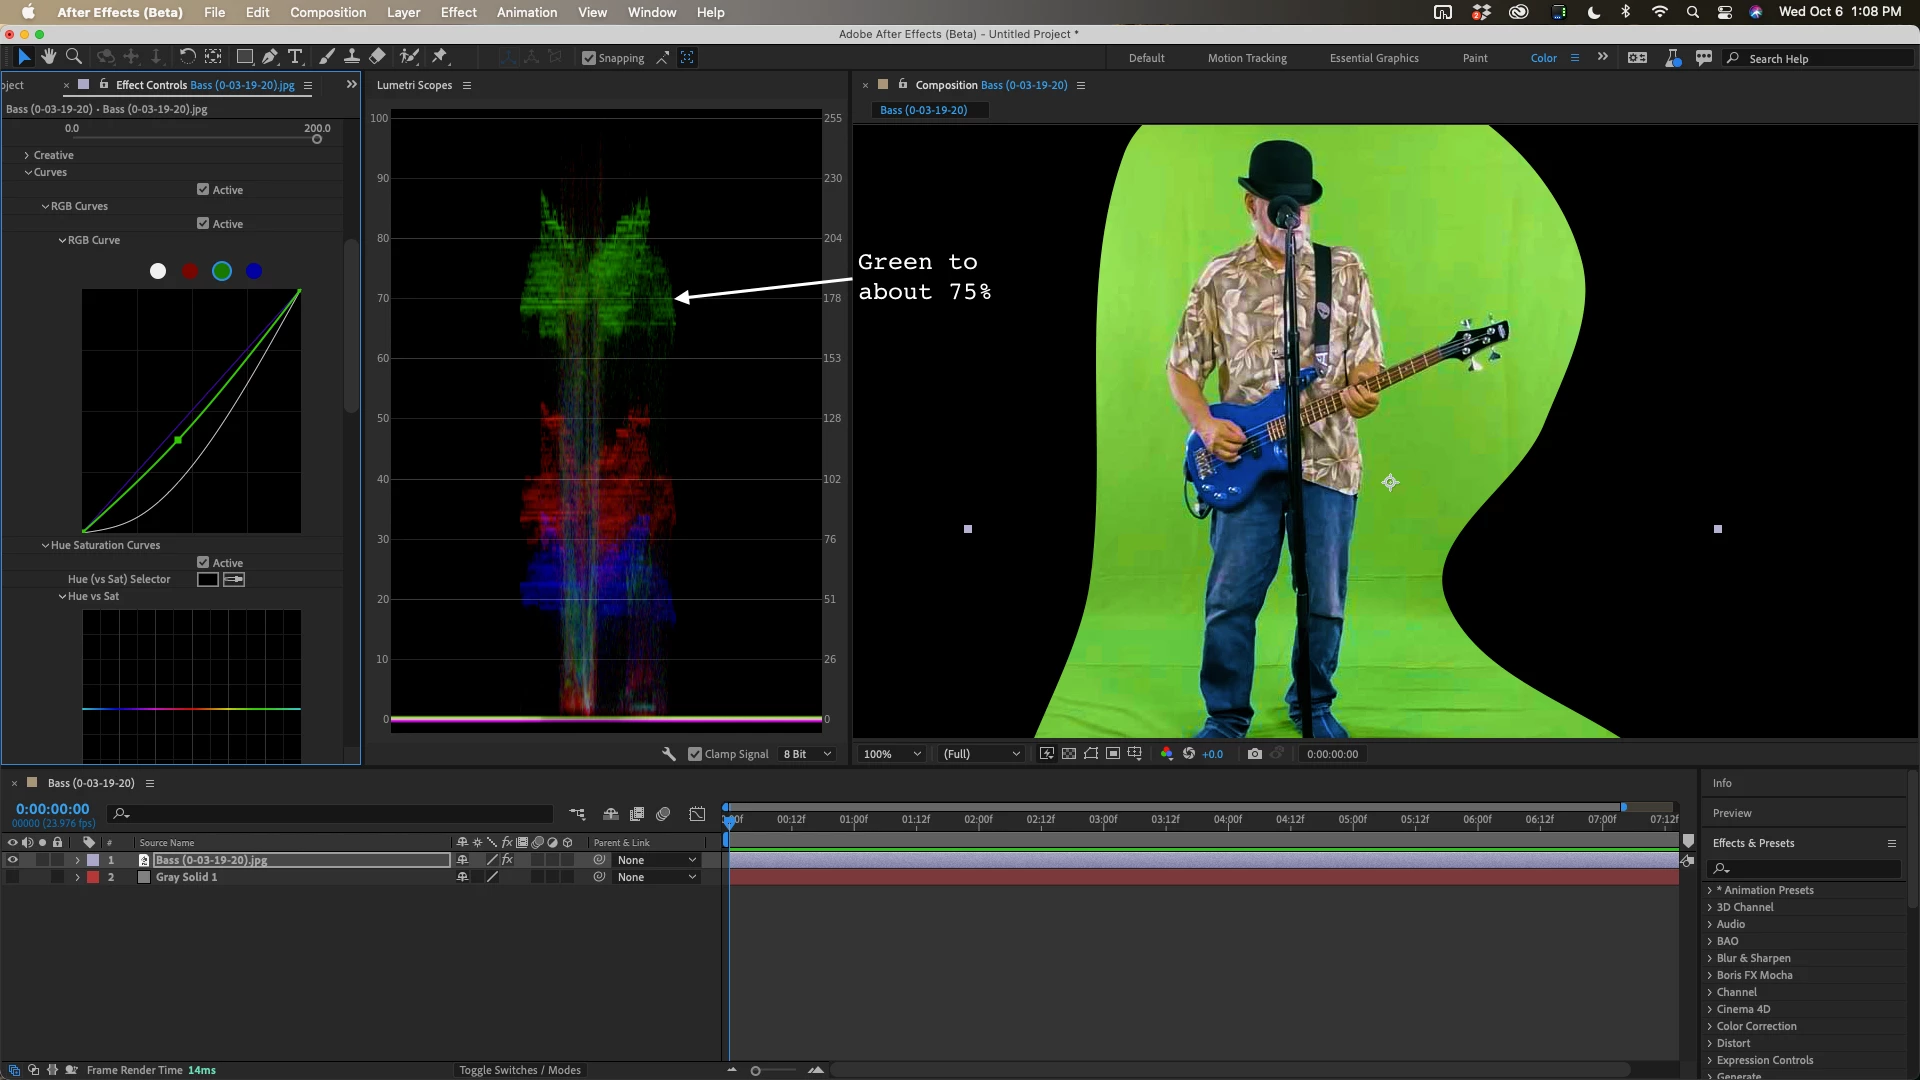The width and height of the screenshot is (1920, 1080).
Task: Select the Puppet Pin tool
Action: coord(440,57)
